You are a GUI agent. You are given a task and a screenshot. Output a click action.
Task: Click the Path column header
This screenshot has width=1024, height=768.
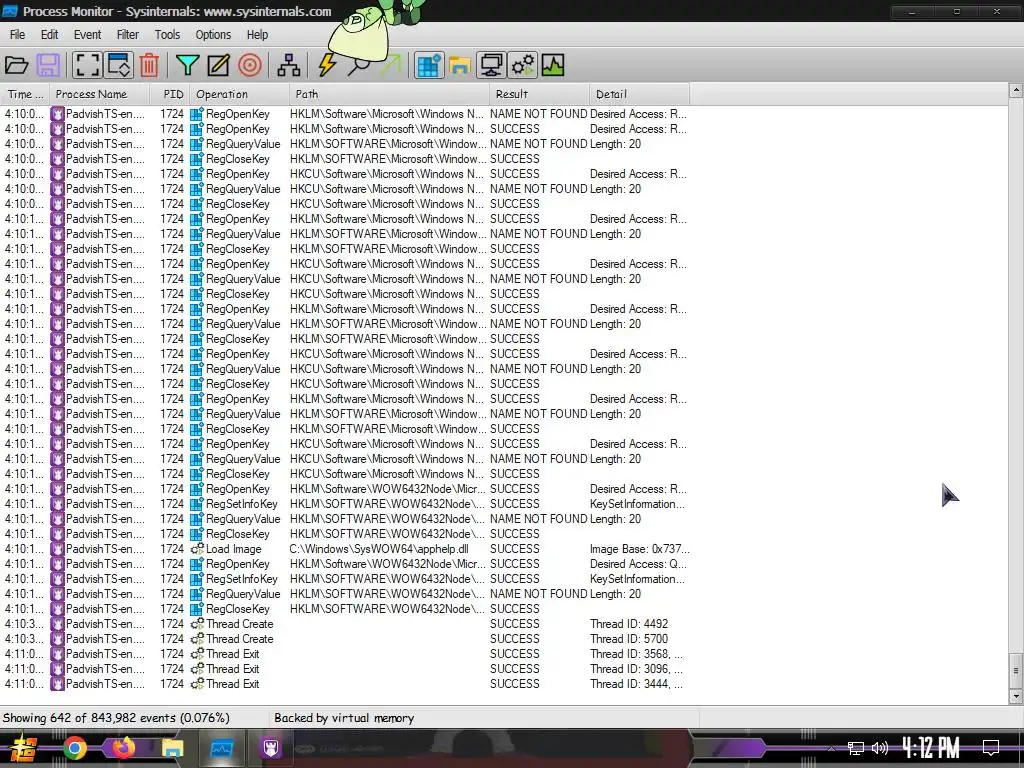389,94
